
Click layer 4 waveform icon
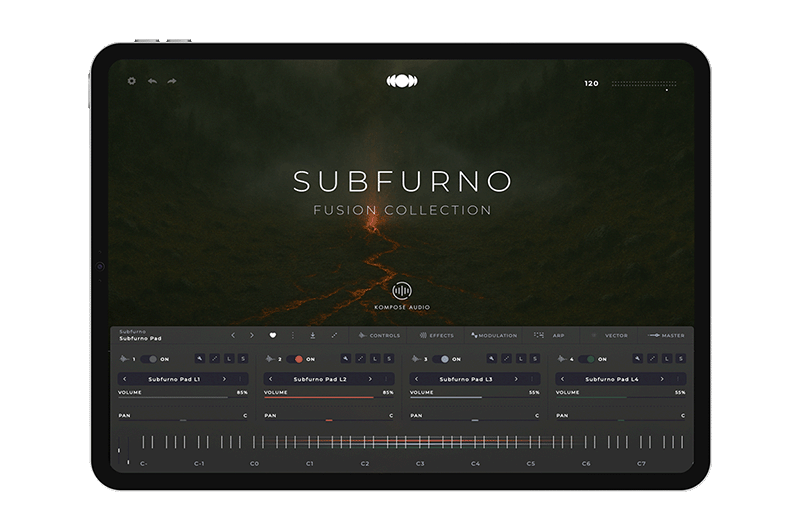pos(562,359)
